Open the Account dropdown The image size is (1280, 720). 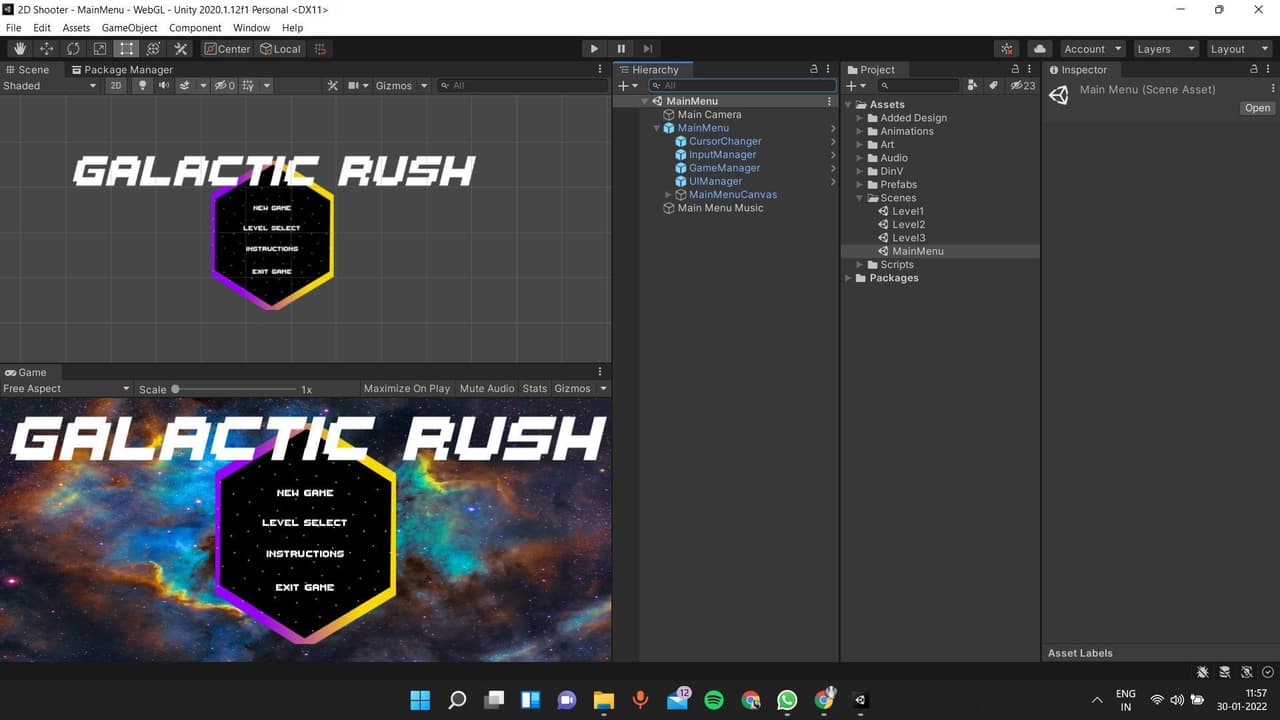click(x=1092, y=49)
